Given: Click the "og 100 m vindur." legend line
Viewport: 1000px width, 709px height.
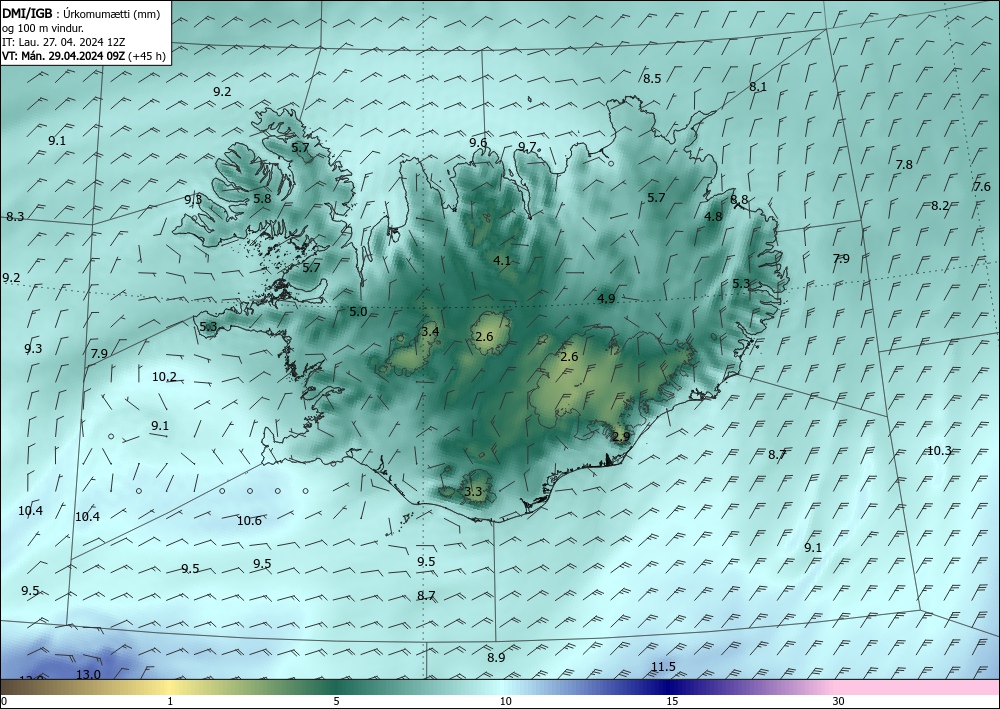Looking at the screenshot, I should (43, 28).
